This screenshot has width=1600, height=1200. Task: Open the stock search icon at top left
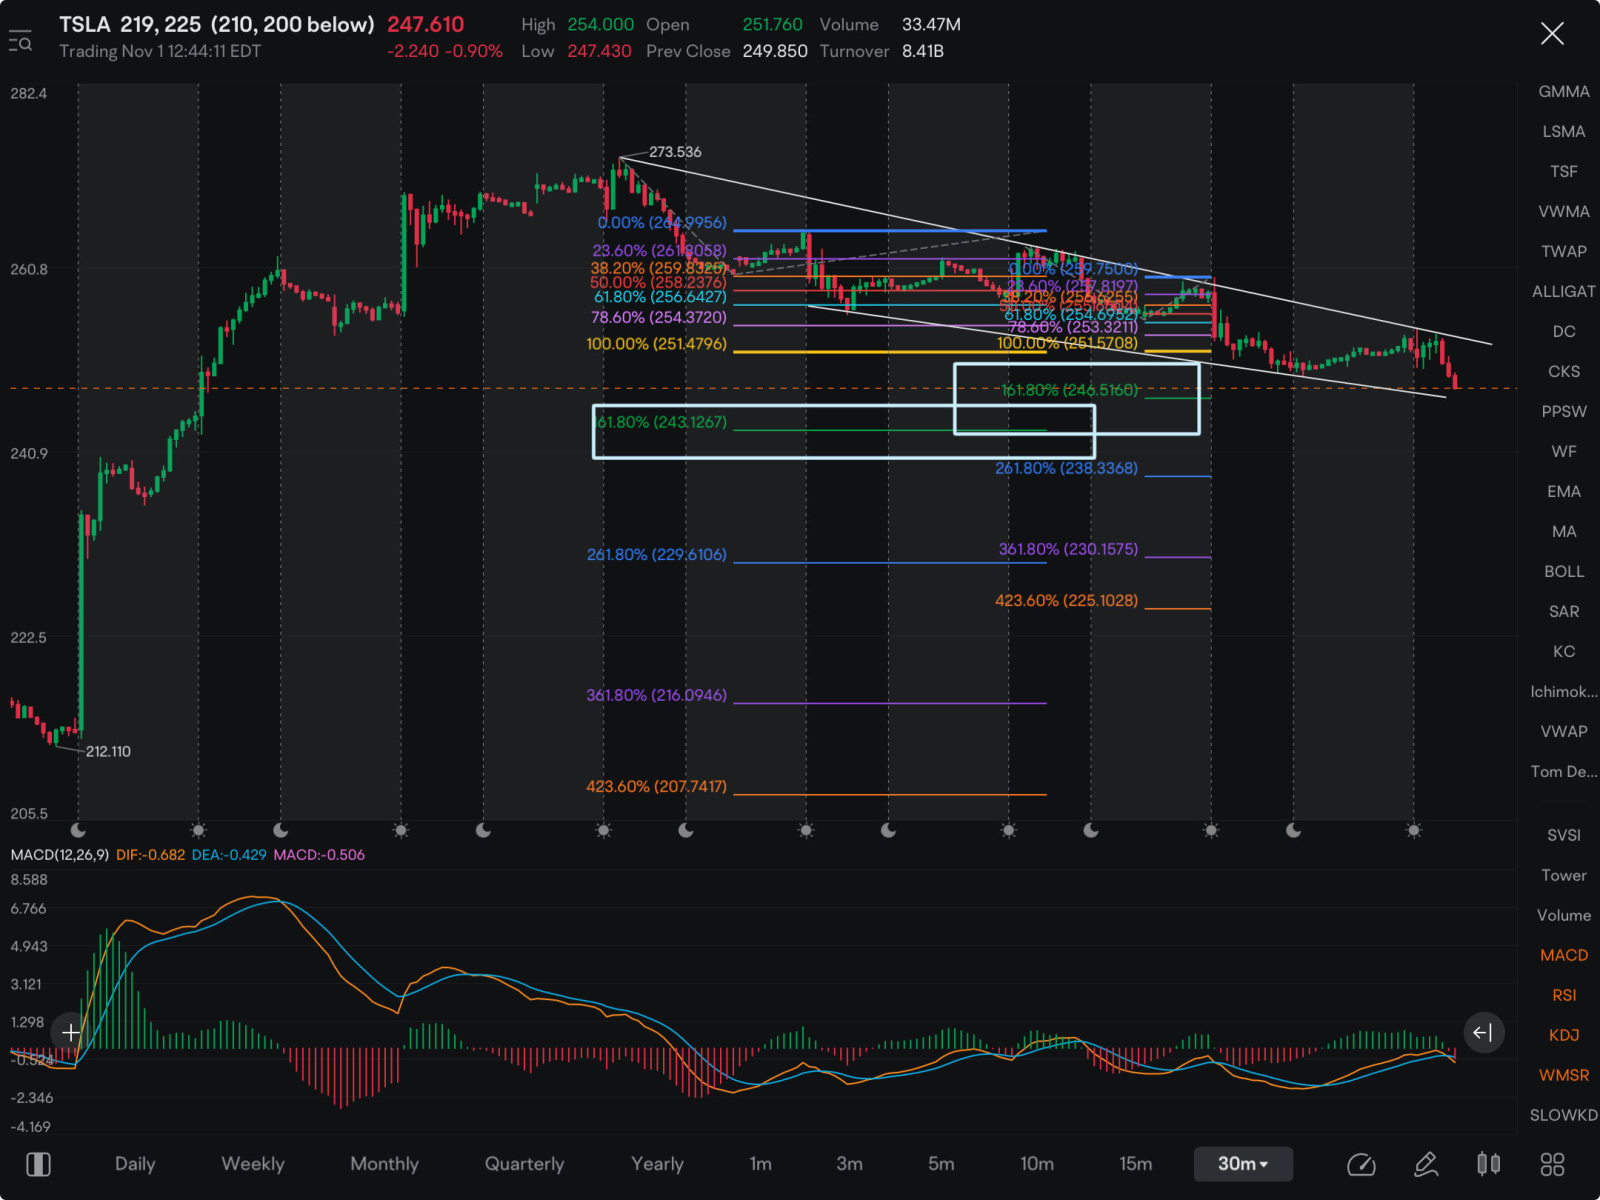point(20,42)
